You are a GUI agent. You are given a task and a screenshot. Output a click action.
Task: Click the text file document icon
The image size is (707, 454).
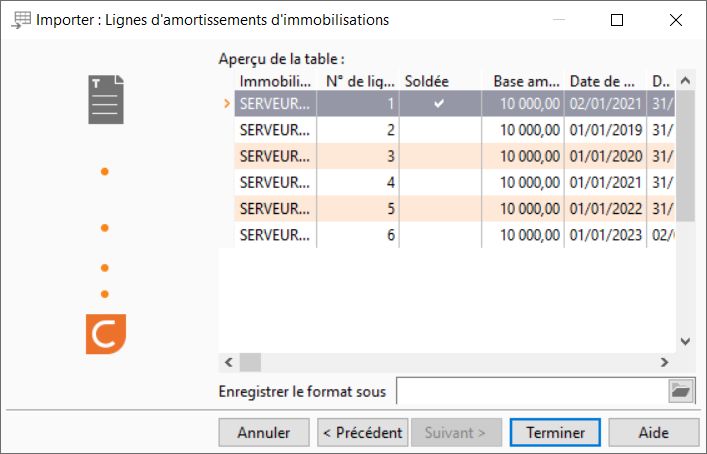(x=106, y=100)
